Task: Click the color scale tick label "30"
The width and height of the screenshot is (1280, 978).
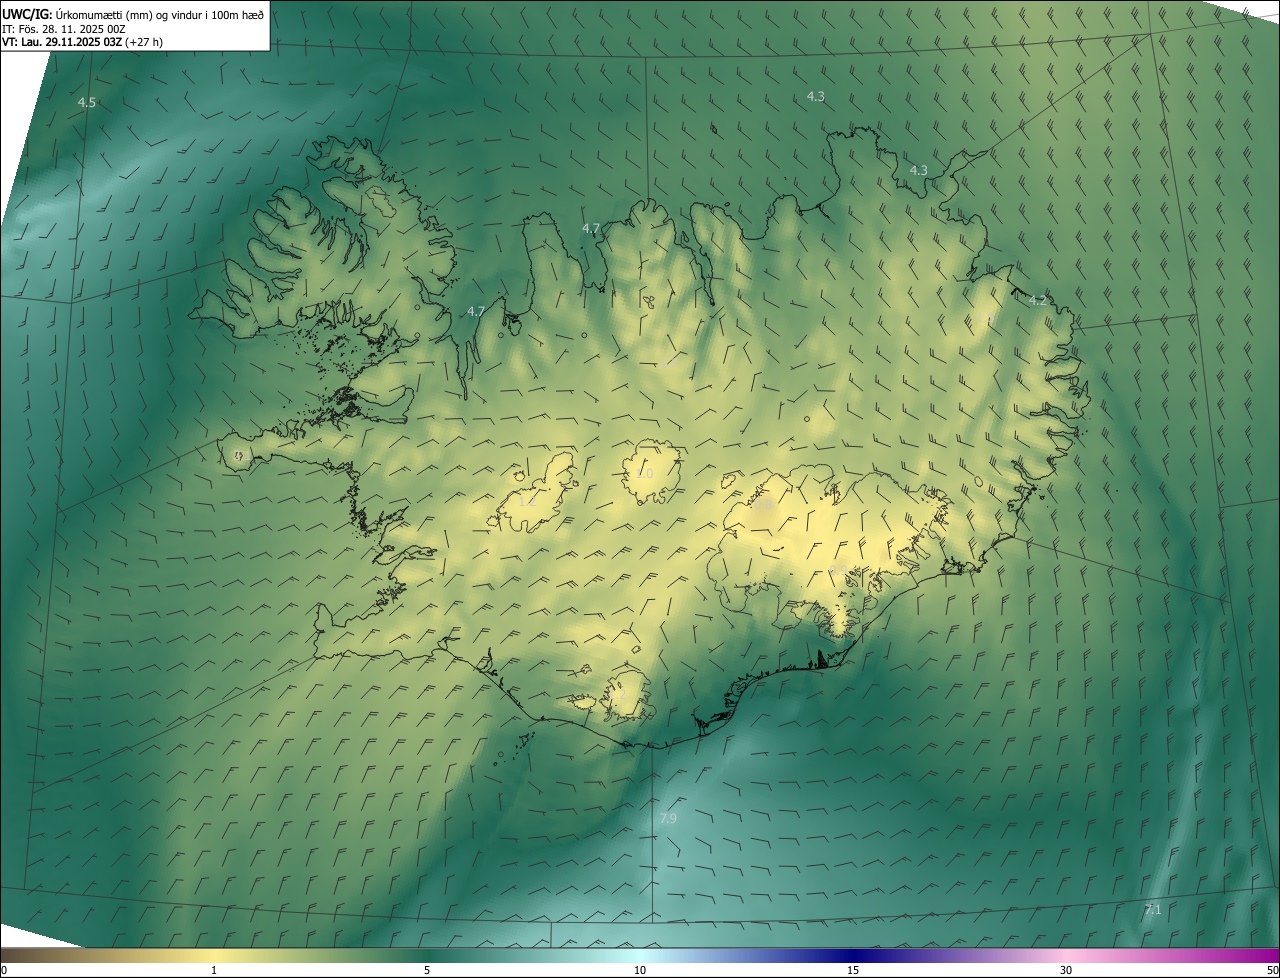Action: [x=1066, y=970]
